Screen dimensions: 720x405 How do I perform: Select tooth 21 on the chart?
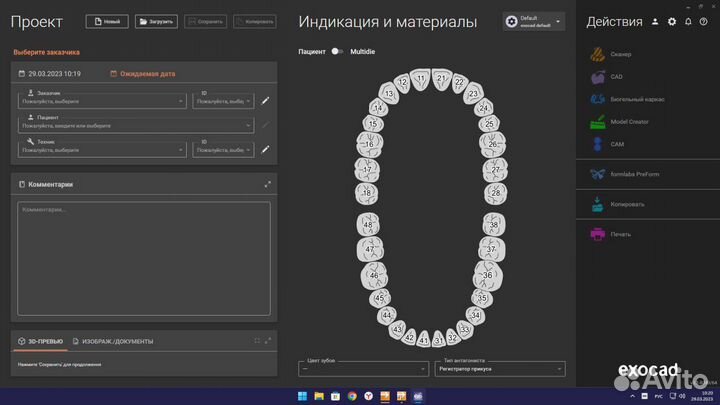point(442,79)
